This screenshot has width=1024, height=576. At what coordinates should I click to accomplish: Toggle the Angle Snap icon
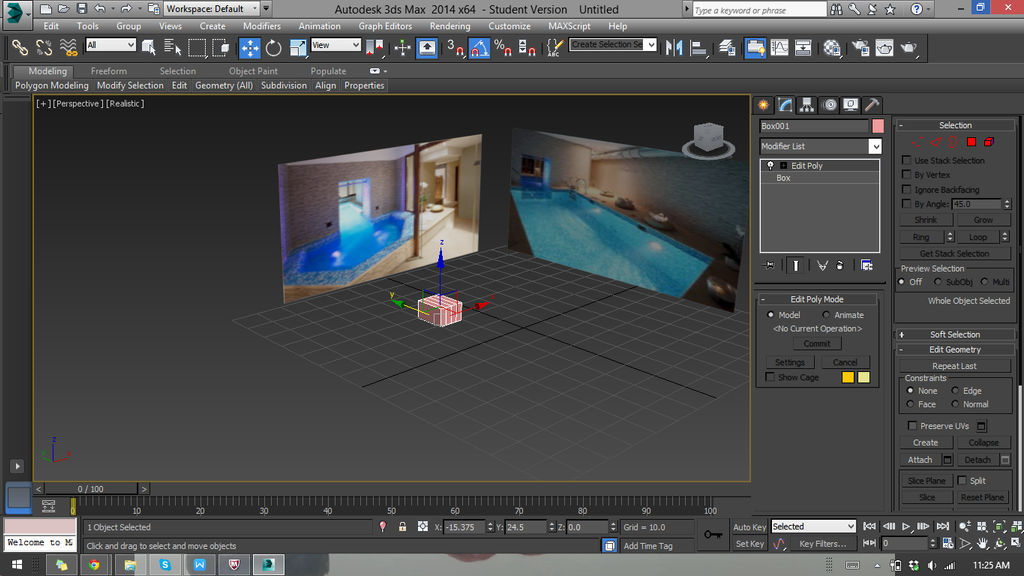[479, 48]
